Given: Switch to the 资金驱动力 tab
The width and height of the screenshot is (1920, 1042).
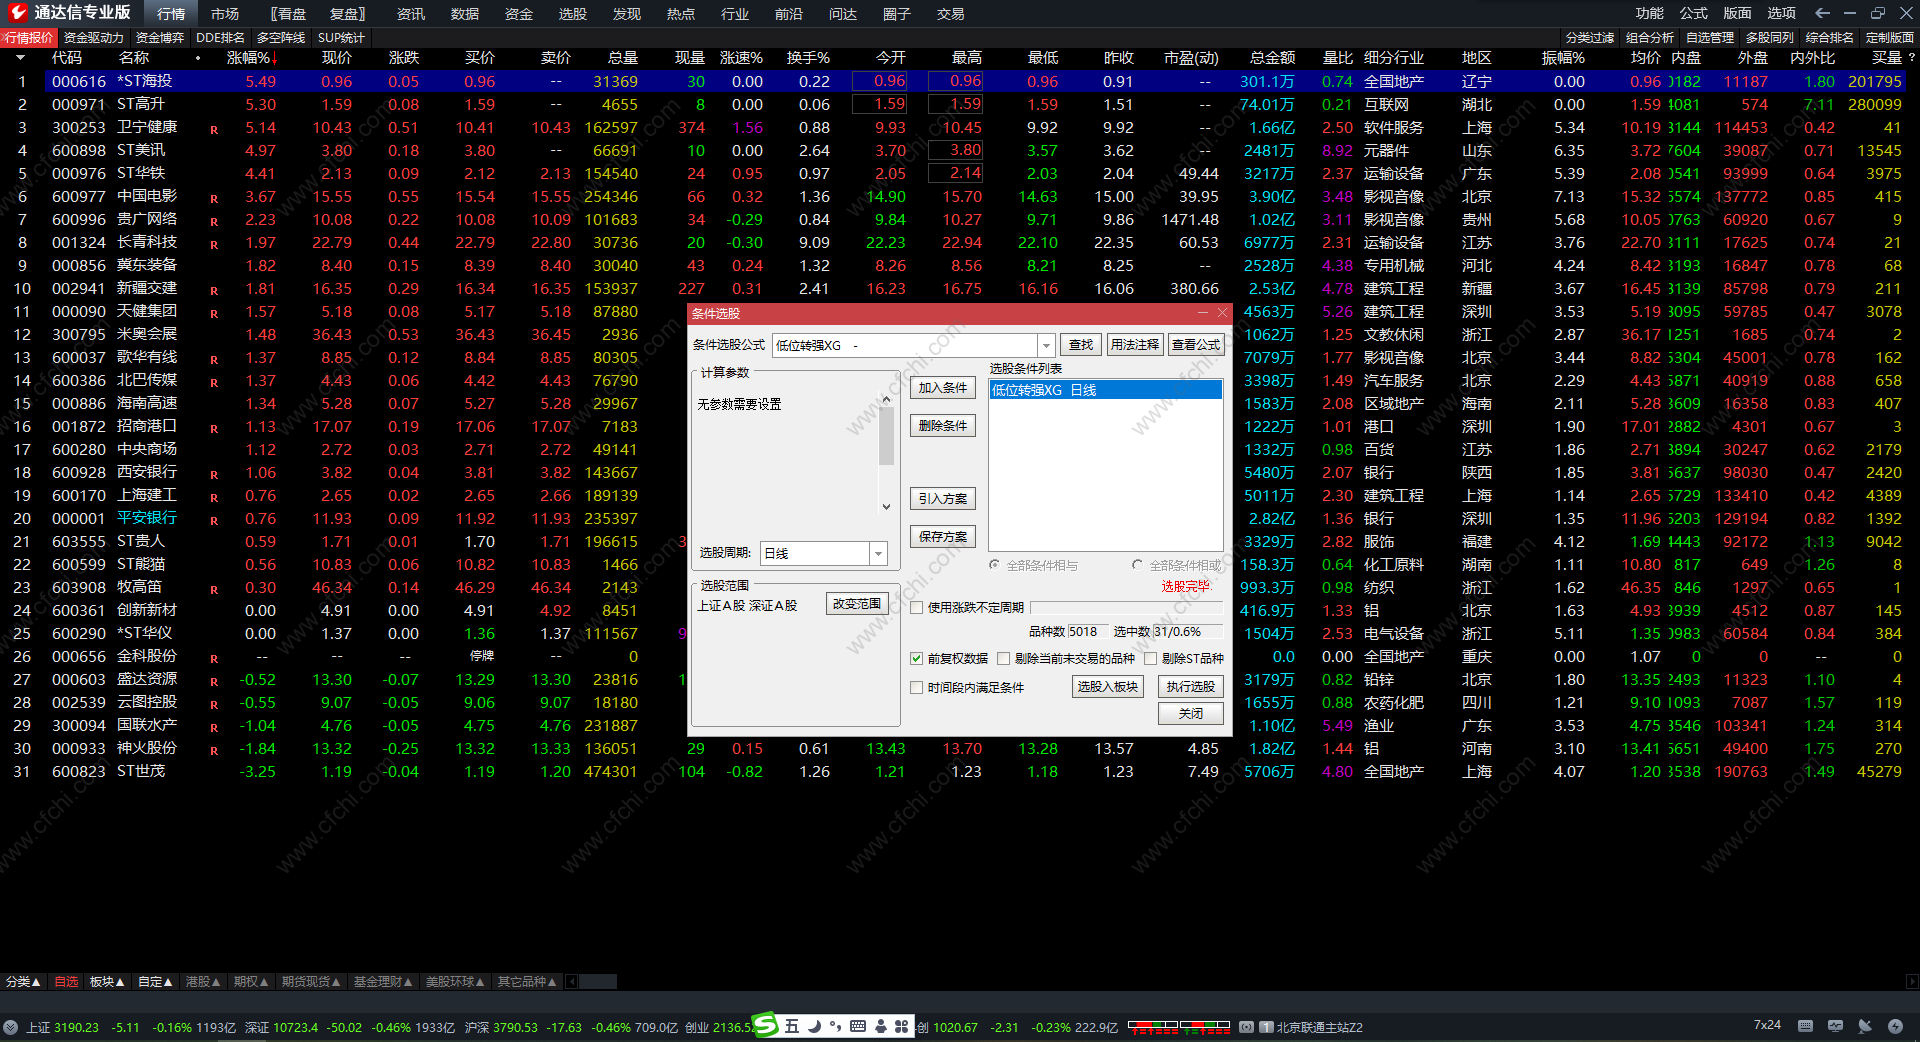Looking at the screenshot, I should click(94, 38).
